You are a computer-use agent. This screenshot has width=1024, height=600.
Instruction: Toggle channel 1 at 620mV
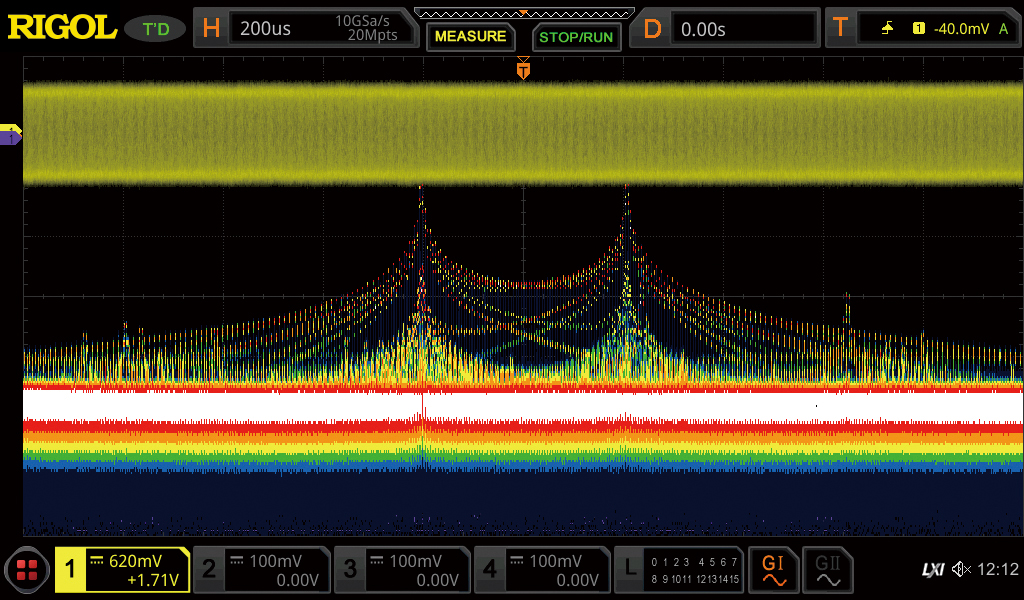tap(122, 570)
